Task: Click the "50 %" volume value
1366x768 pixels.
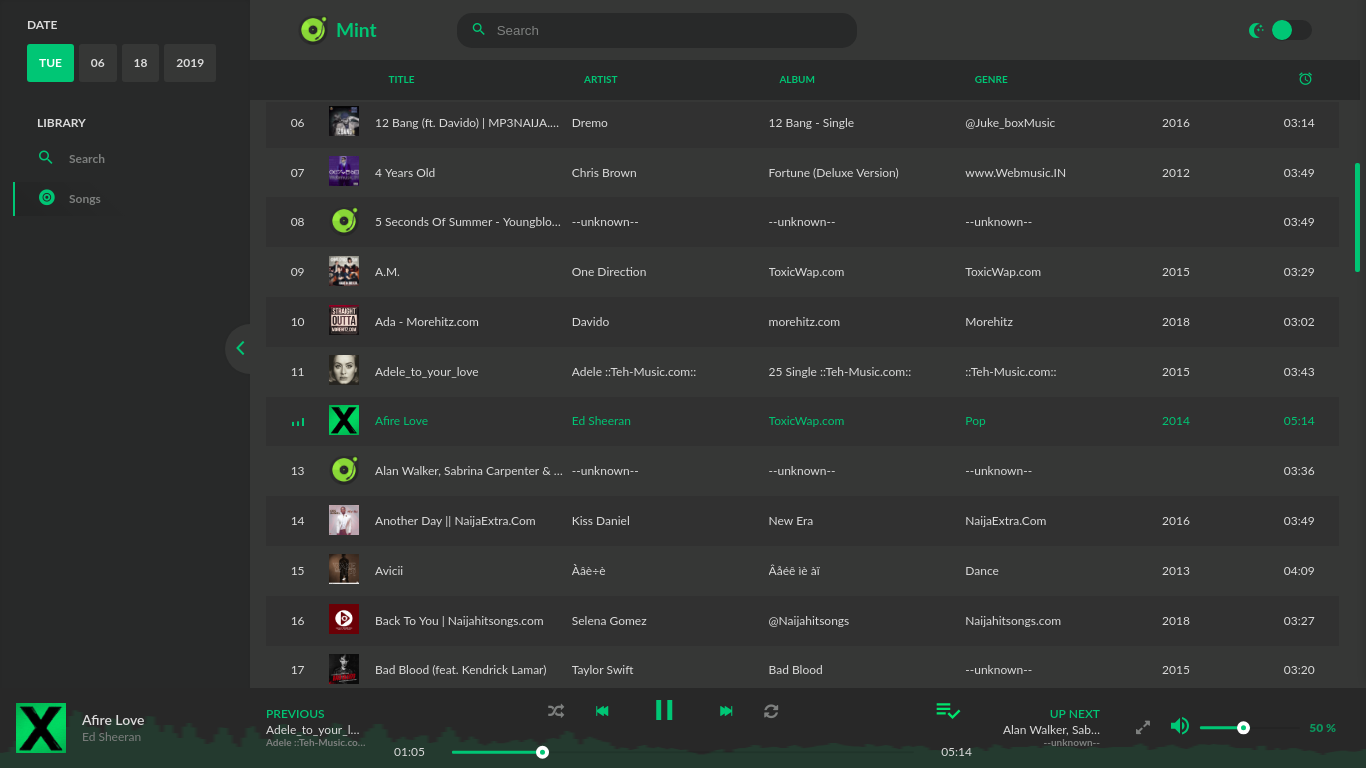Action: 1322,728
